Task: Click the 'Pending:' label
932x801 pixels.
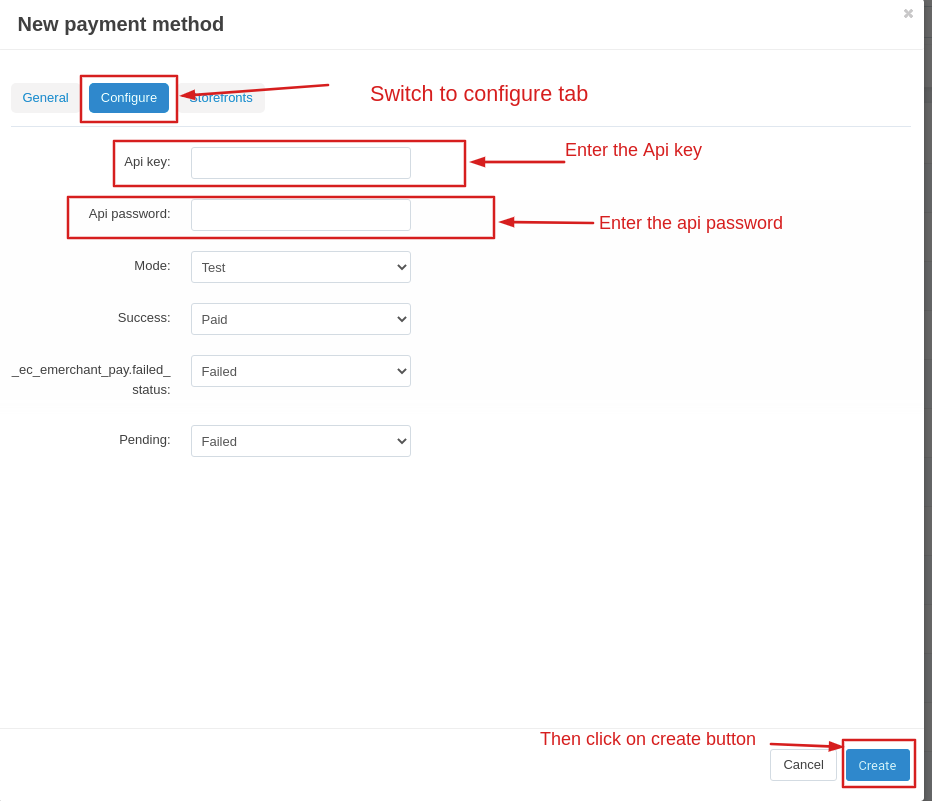Action: [144, 440]
